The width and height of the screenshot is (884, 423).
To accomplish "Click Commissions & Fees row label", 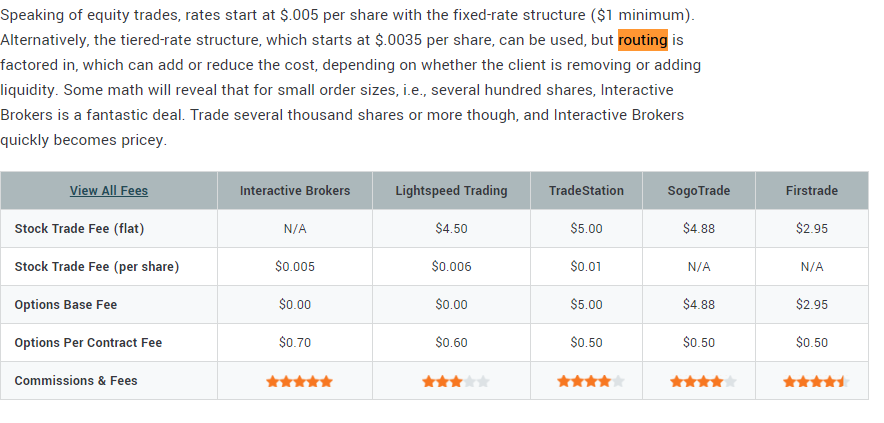I will coord(76,381).
